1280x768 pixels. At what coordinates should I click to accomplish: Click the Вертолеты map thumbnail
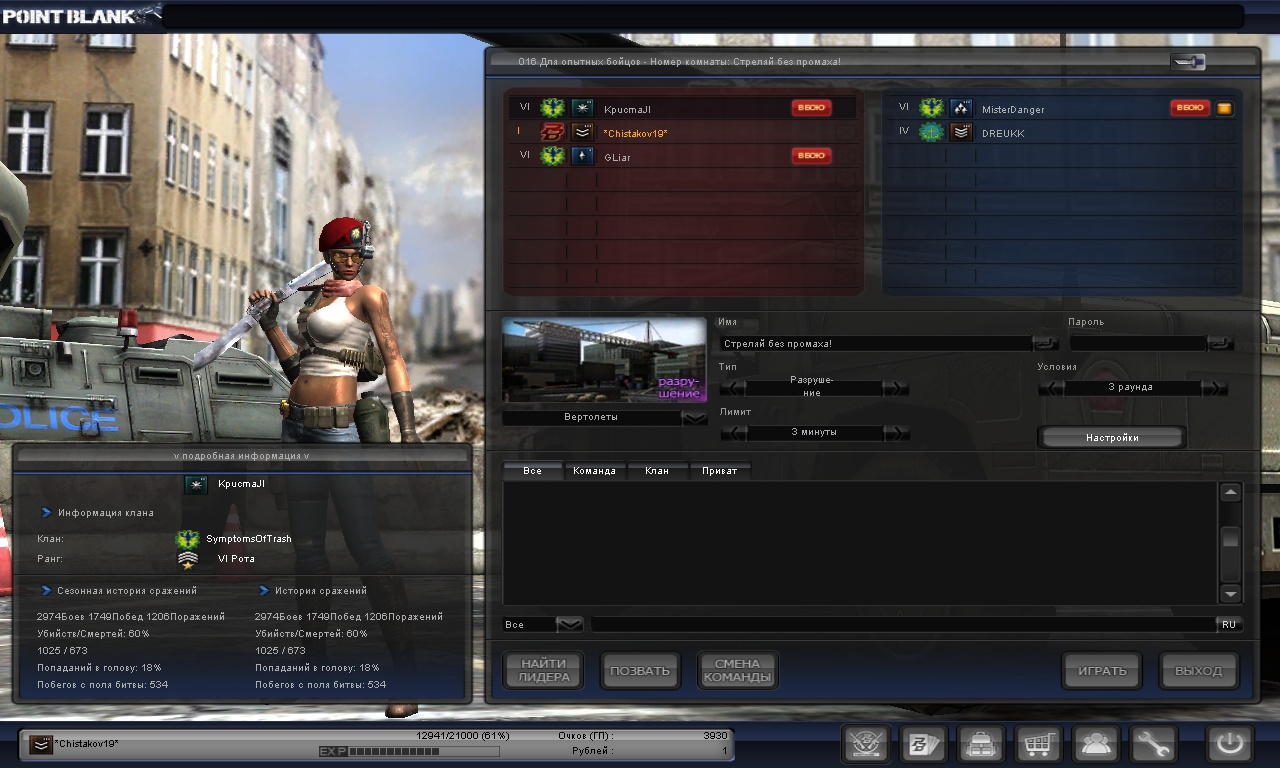pyautogui.click(x=604, y=360)
